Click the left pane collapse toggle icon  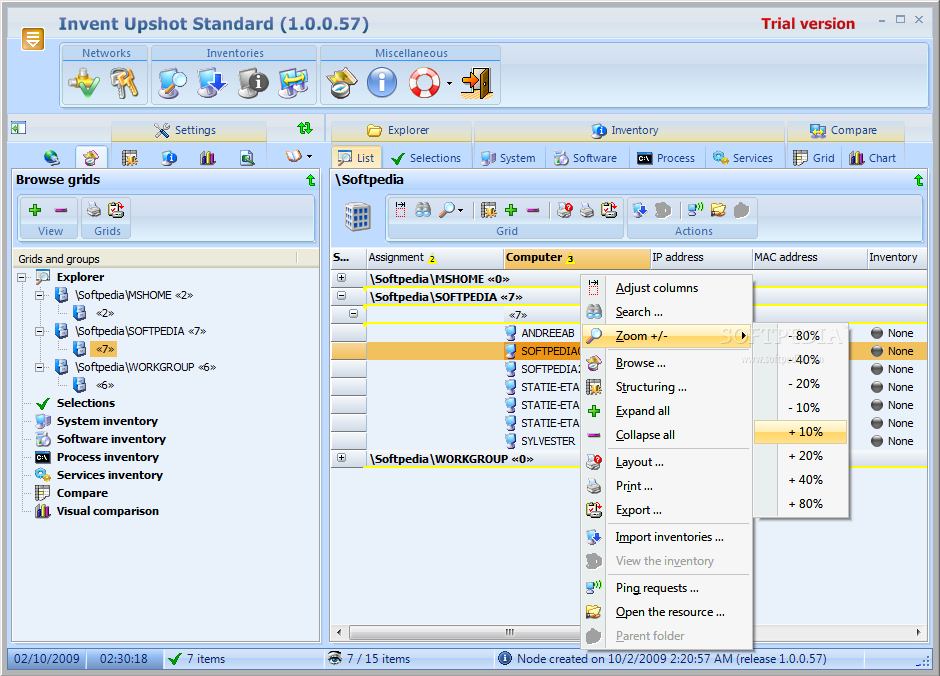[19, 128]
